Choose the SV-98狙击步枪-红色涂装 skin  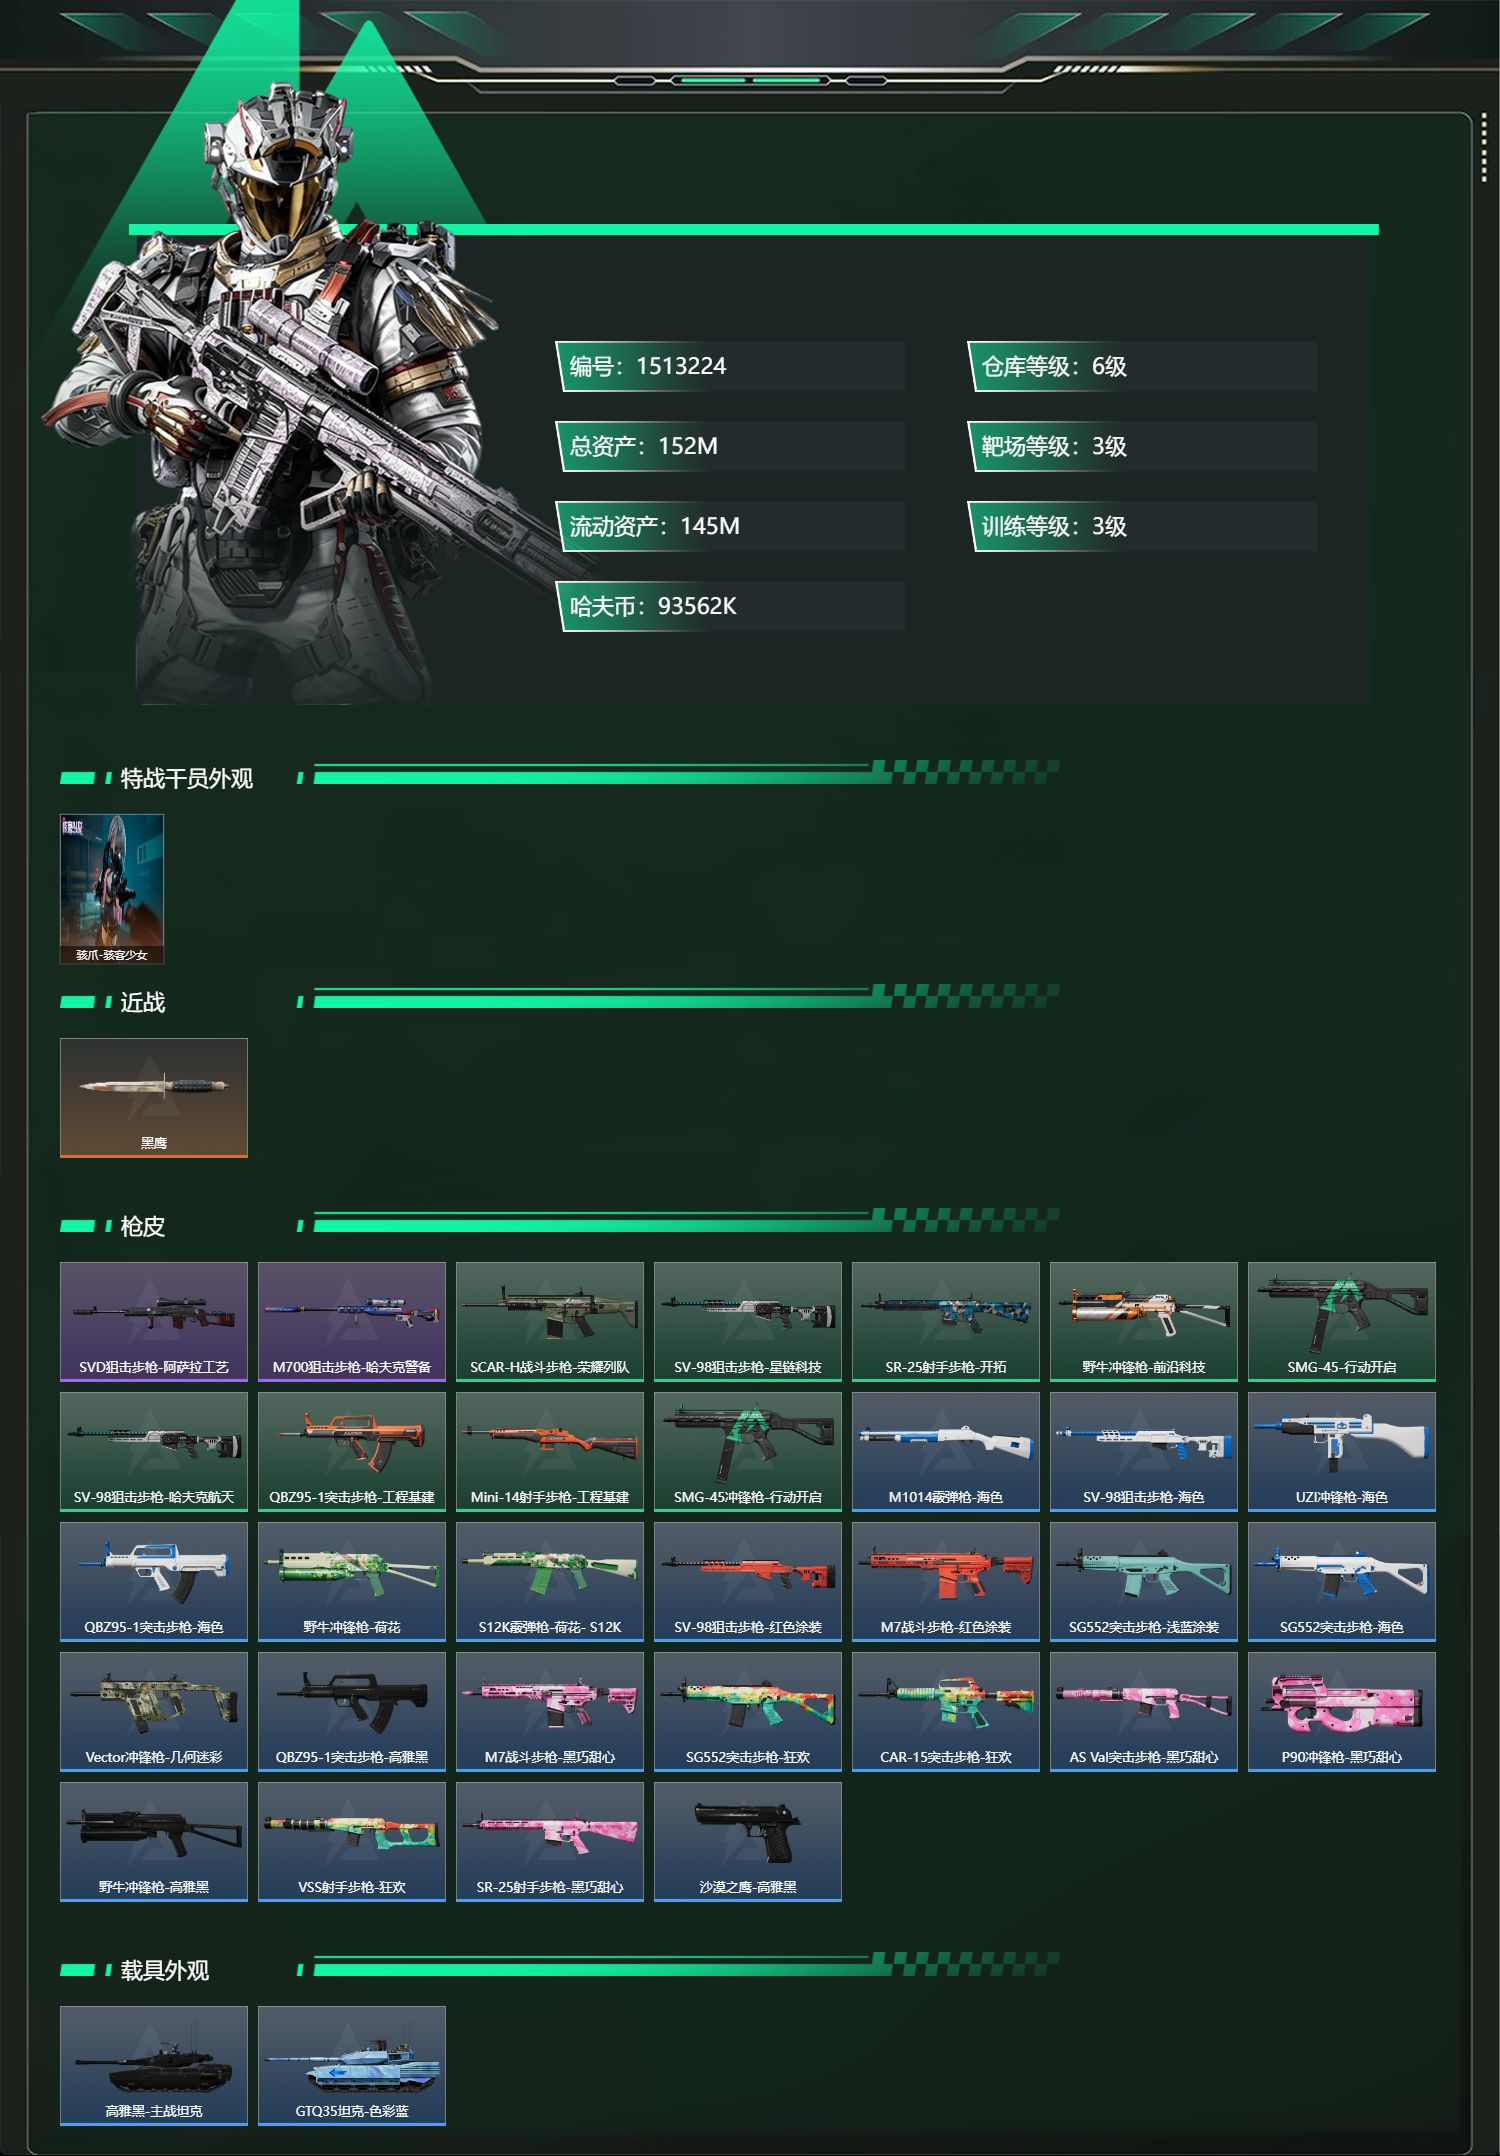coord(748,1582)
